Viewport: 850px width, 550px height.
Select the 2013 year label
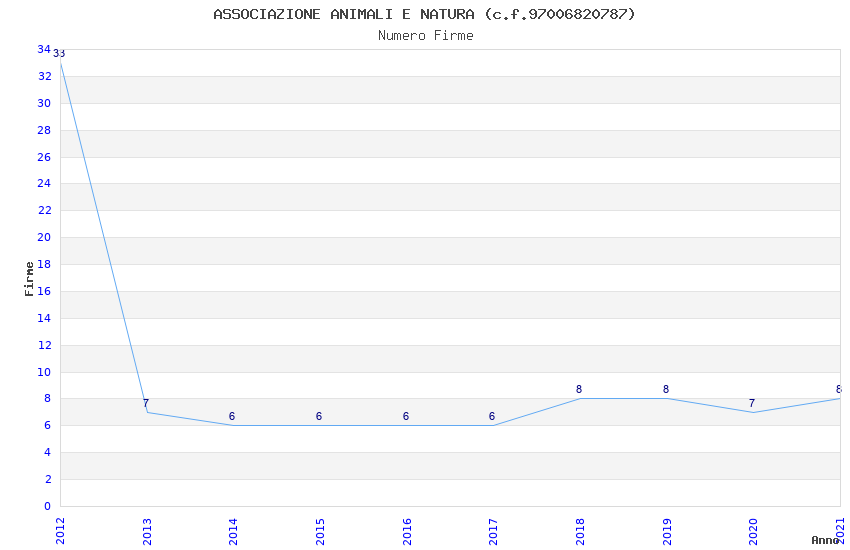[146, 531]
